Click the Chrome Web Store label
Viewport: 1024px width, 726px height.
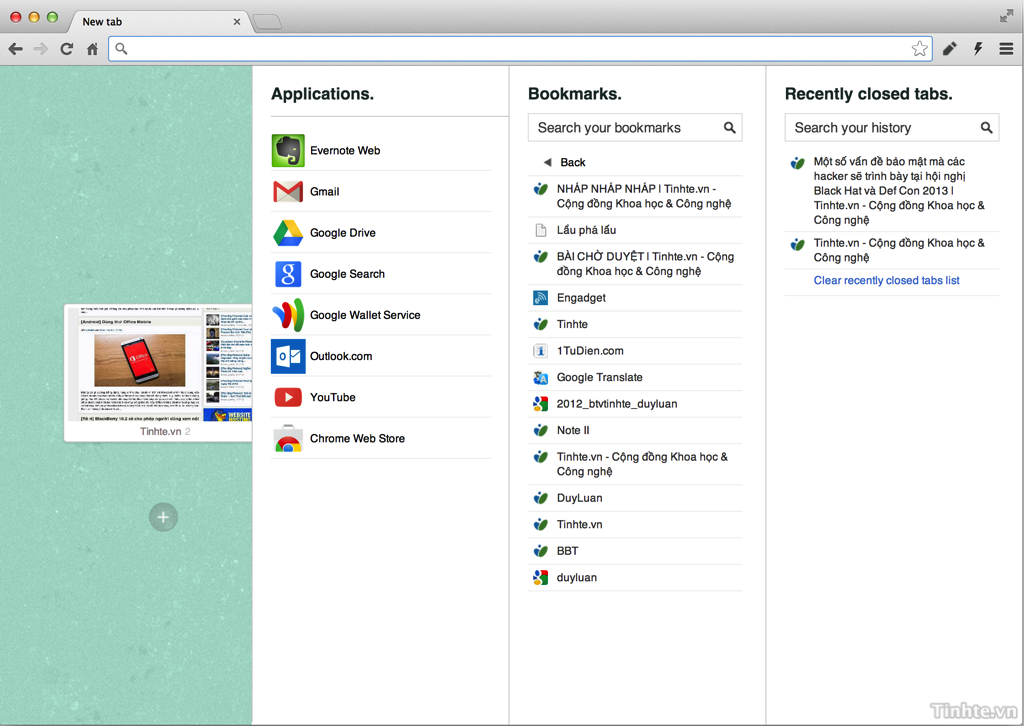point(357,439)
